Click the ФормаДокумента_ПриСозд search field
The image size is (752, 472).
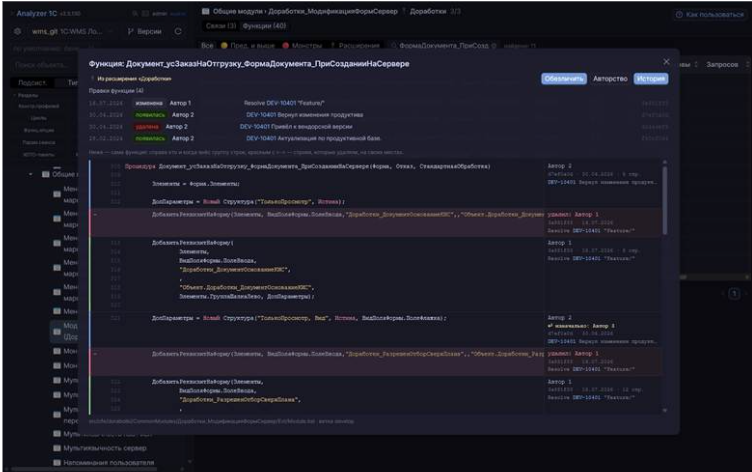coord(443,46)
